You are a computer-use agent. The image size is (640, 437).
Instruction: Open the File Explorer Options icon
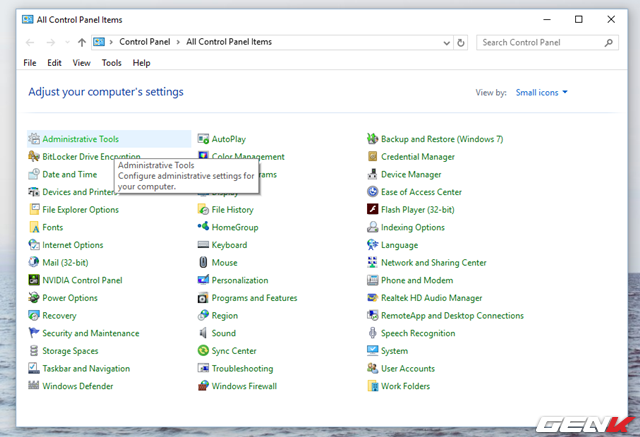click(x=34, y=209)
